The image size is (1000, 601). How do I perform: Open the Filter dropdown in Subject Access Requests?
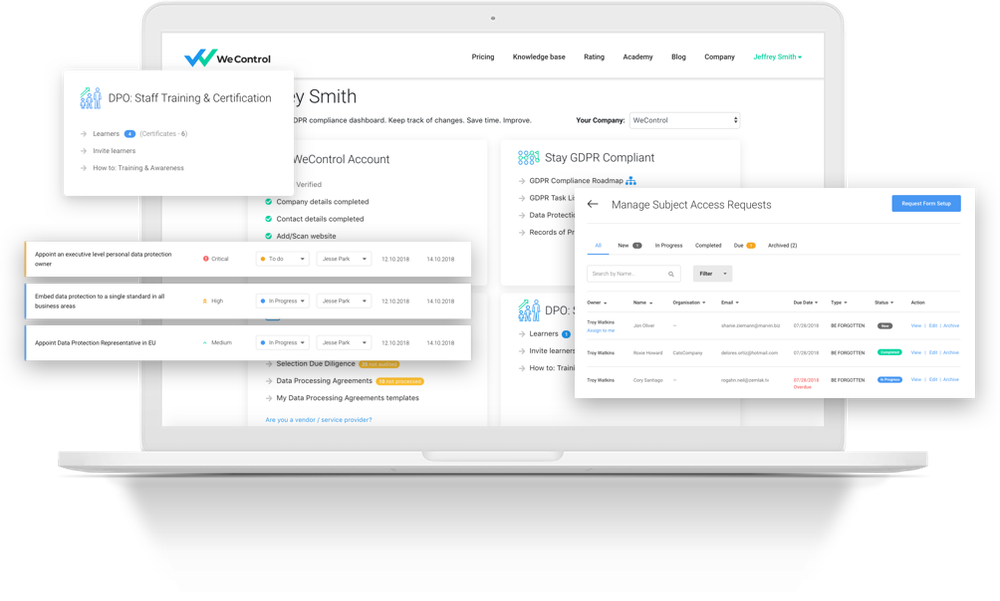coord(712,274)
